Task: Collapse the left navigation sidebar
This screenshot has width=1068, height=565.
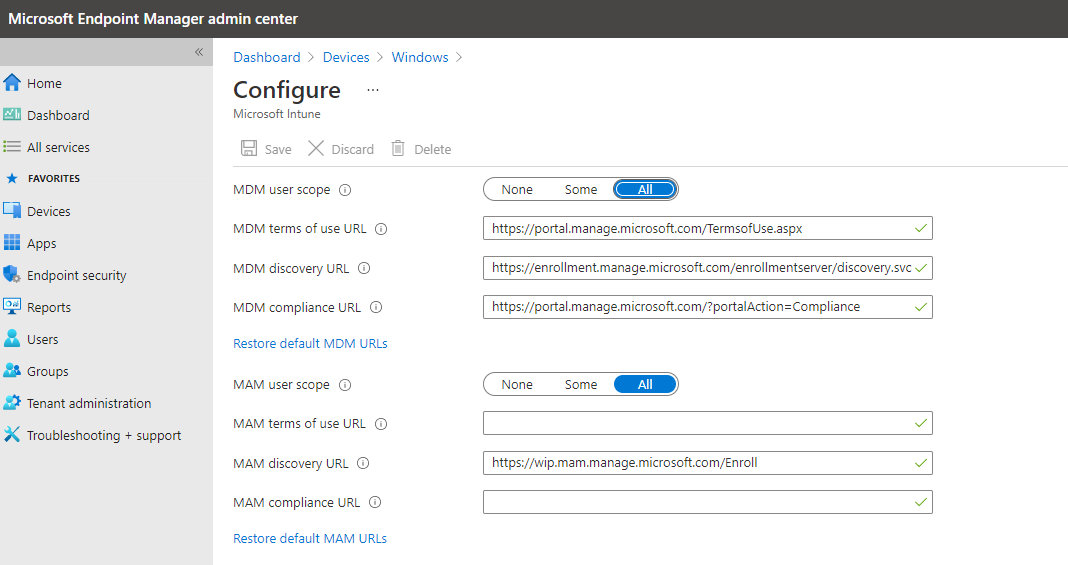Action: point(199,52)
